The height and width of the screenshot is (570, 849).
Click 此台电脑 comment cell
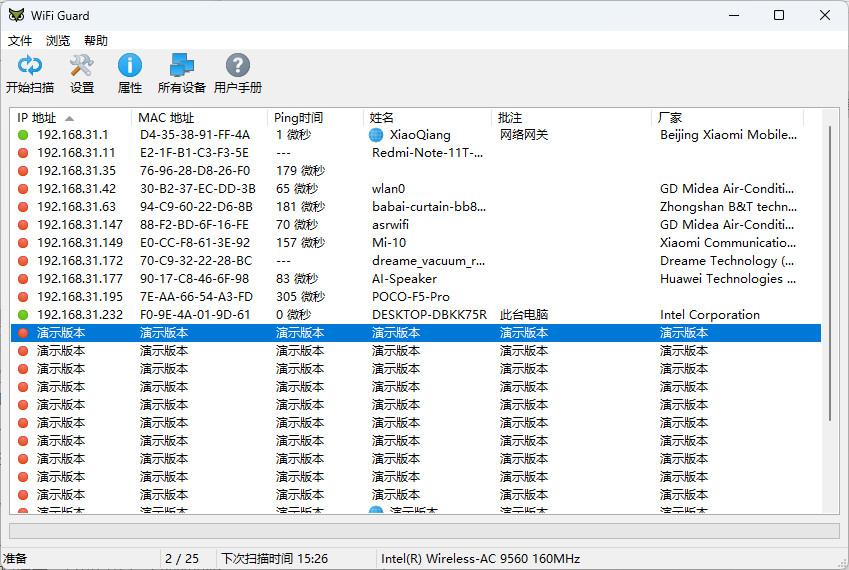click(x=524, y=315)
